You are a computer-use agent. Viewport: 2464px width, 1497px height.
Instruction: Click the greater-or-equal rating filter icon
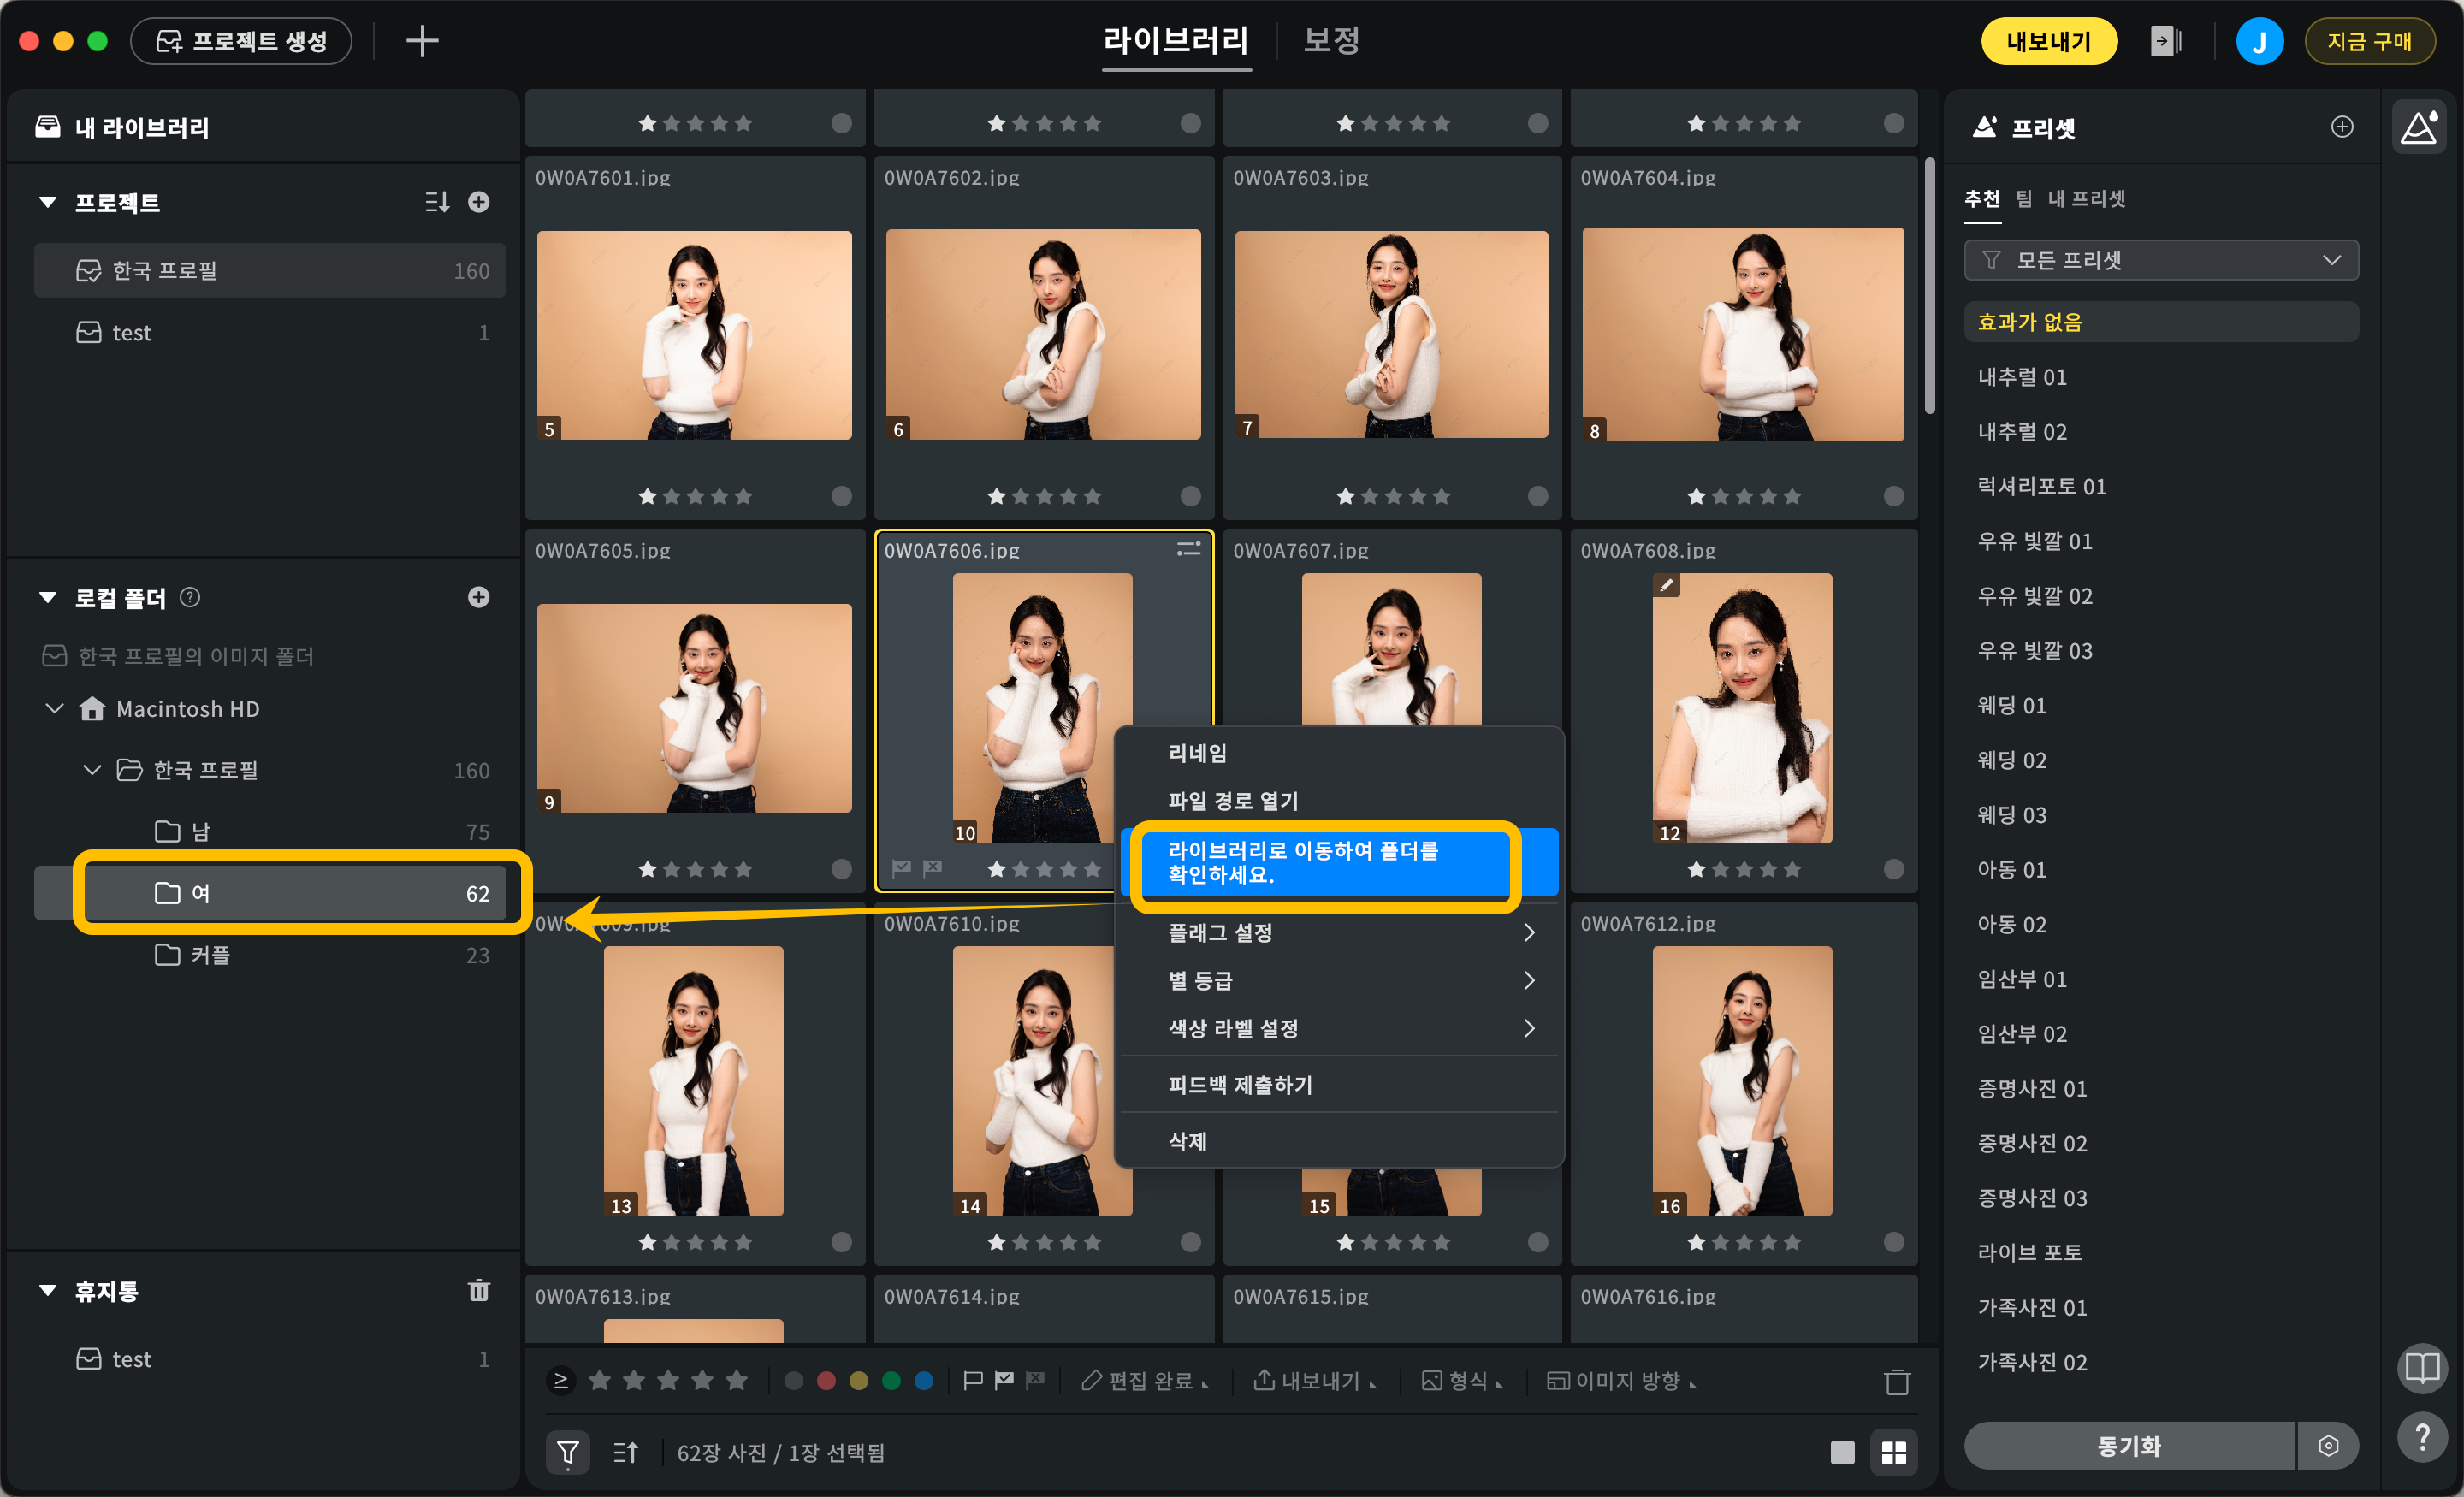click(561, 1380)
